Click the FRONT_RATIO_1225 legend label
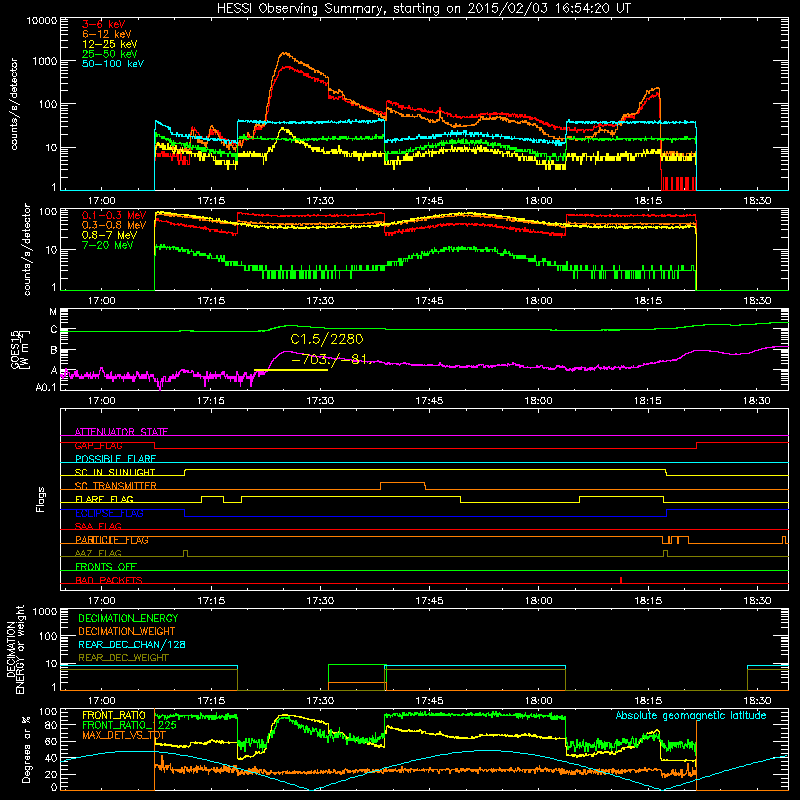The image size is (800, 800). [129, 725]
